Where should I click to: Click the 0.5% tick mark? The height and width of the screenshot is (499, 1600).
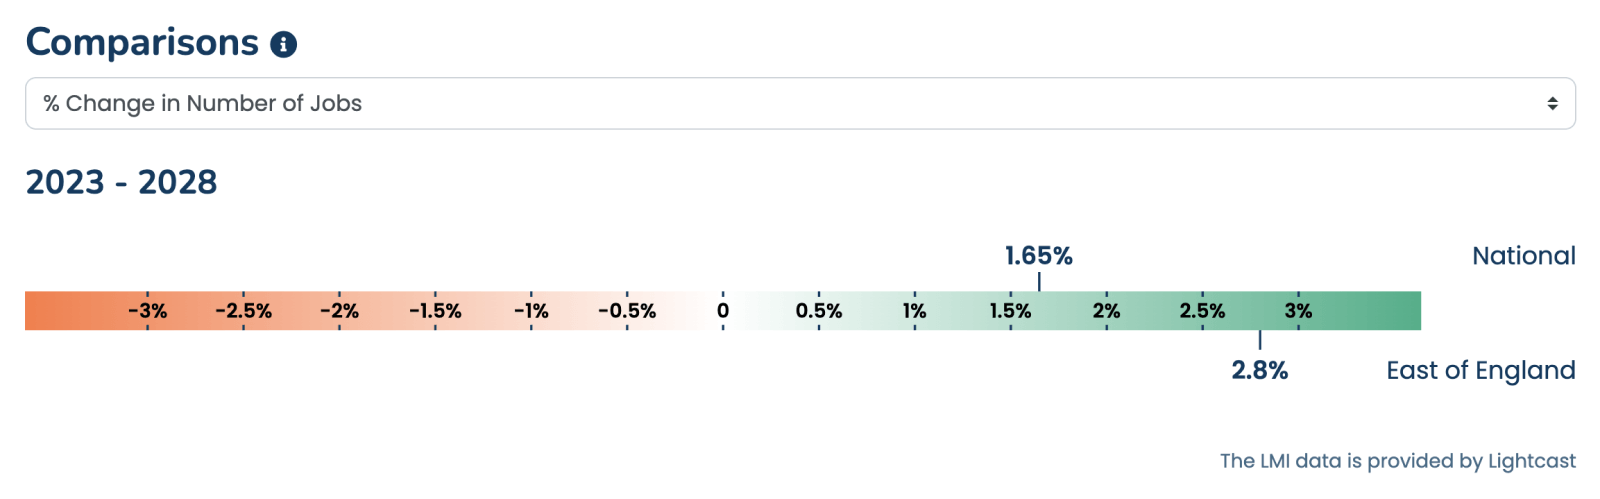pyautogui.click(x=819, y=311)
